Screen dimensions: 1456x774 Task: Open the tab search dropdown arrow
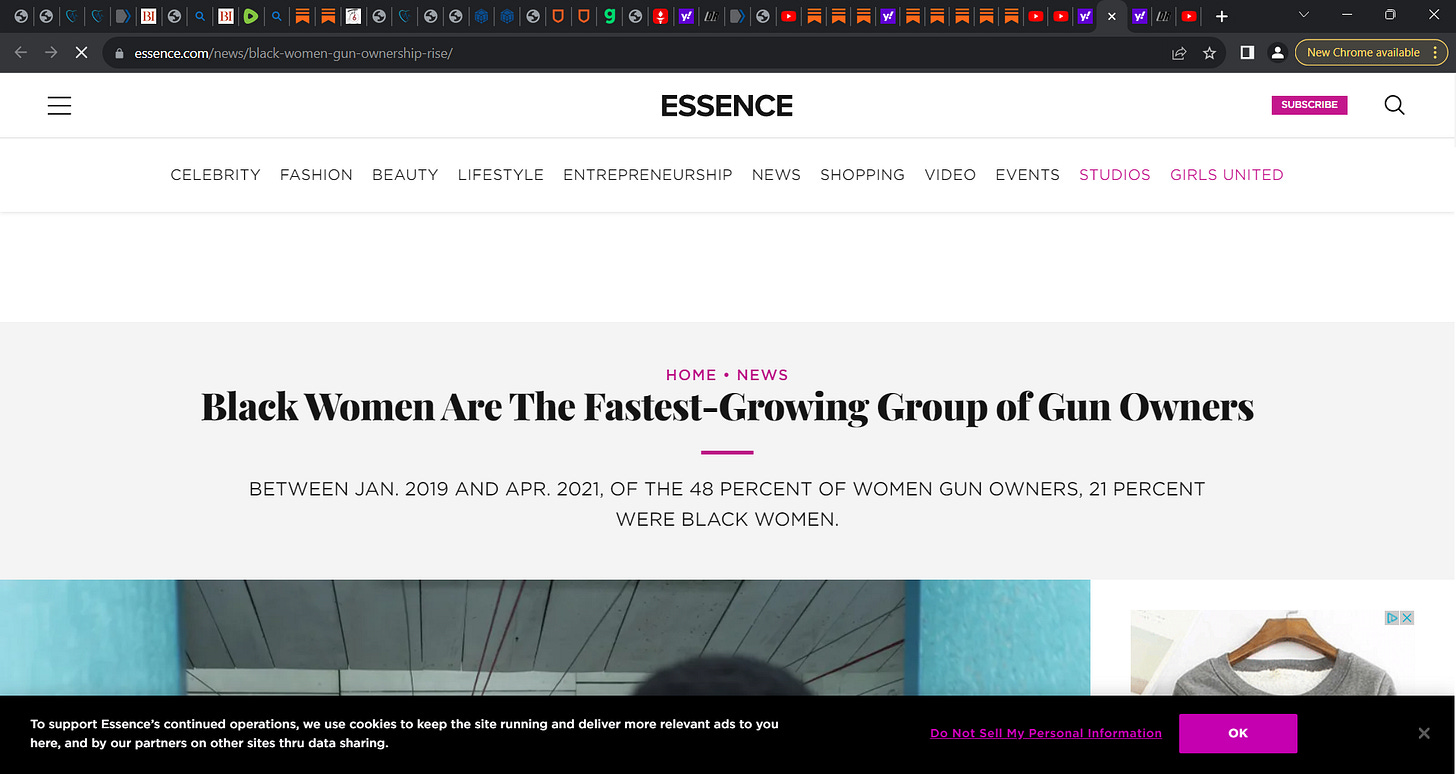[x=1304, y=15]
